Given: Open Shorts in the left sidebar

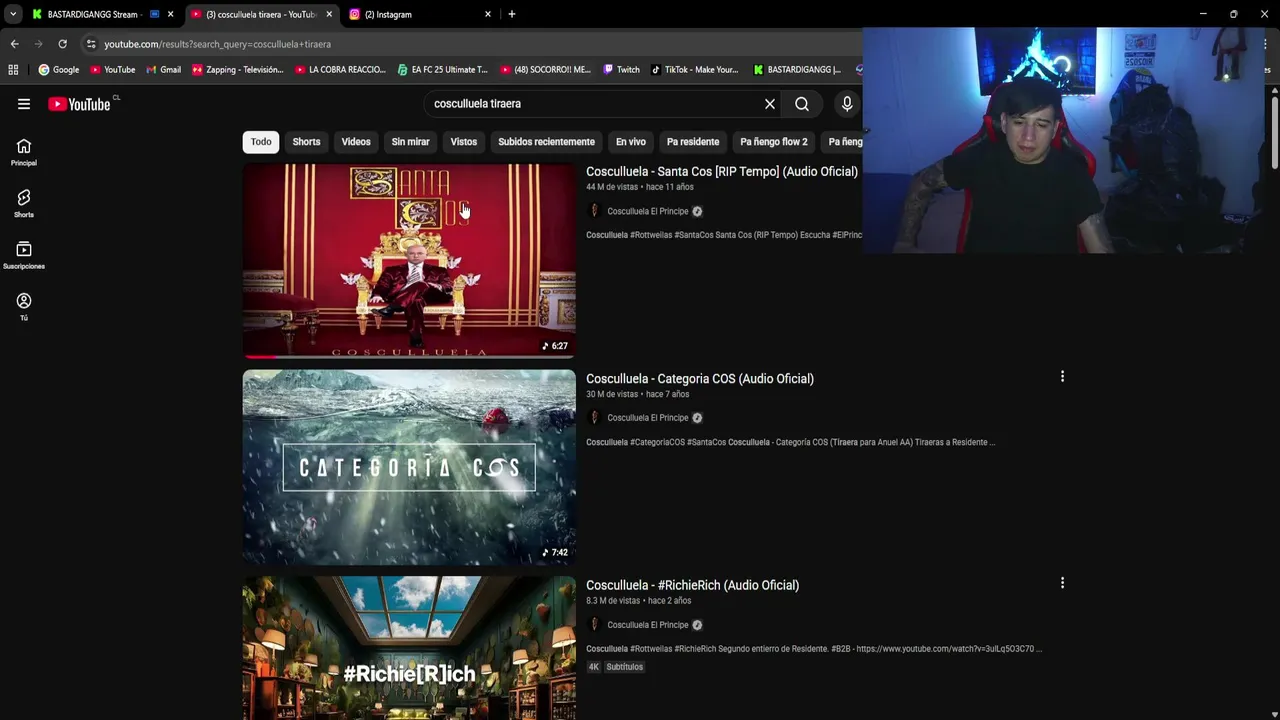Looking at the screenshot, I should [x=24, y=204].
